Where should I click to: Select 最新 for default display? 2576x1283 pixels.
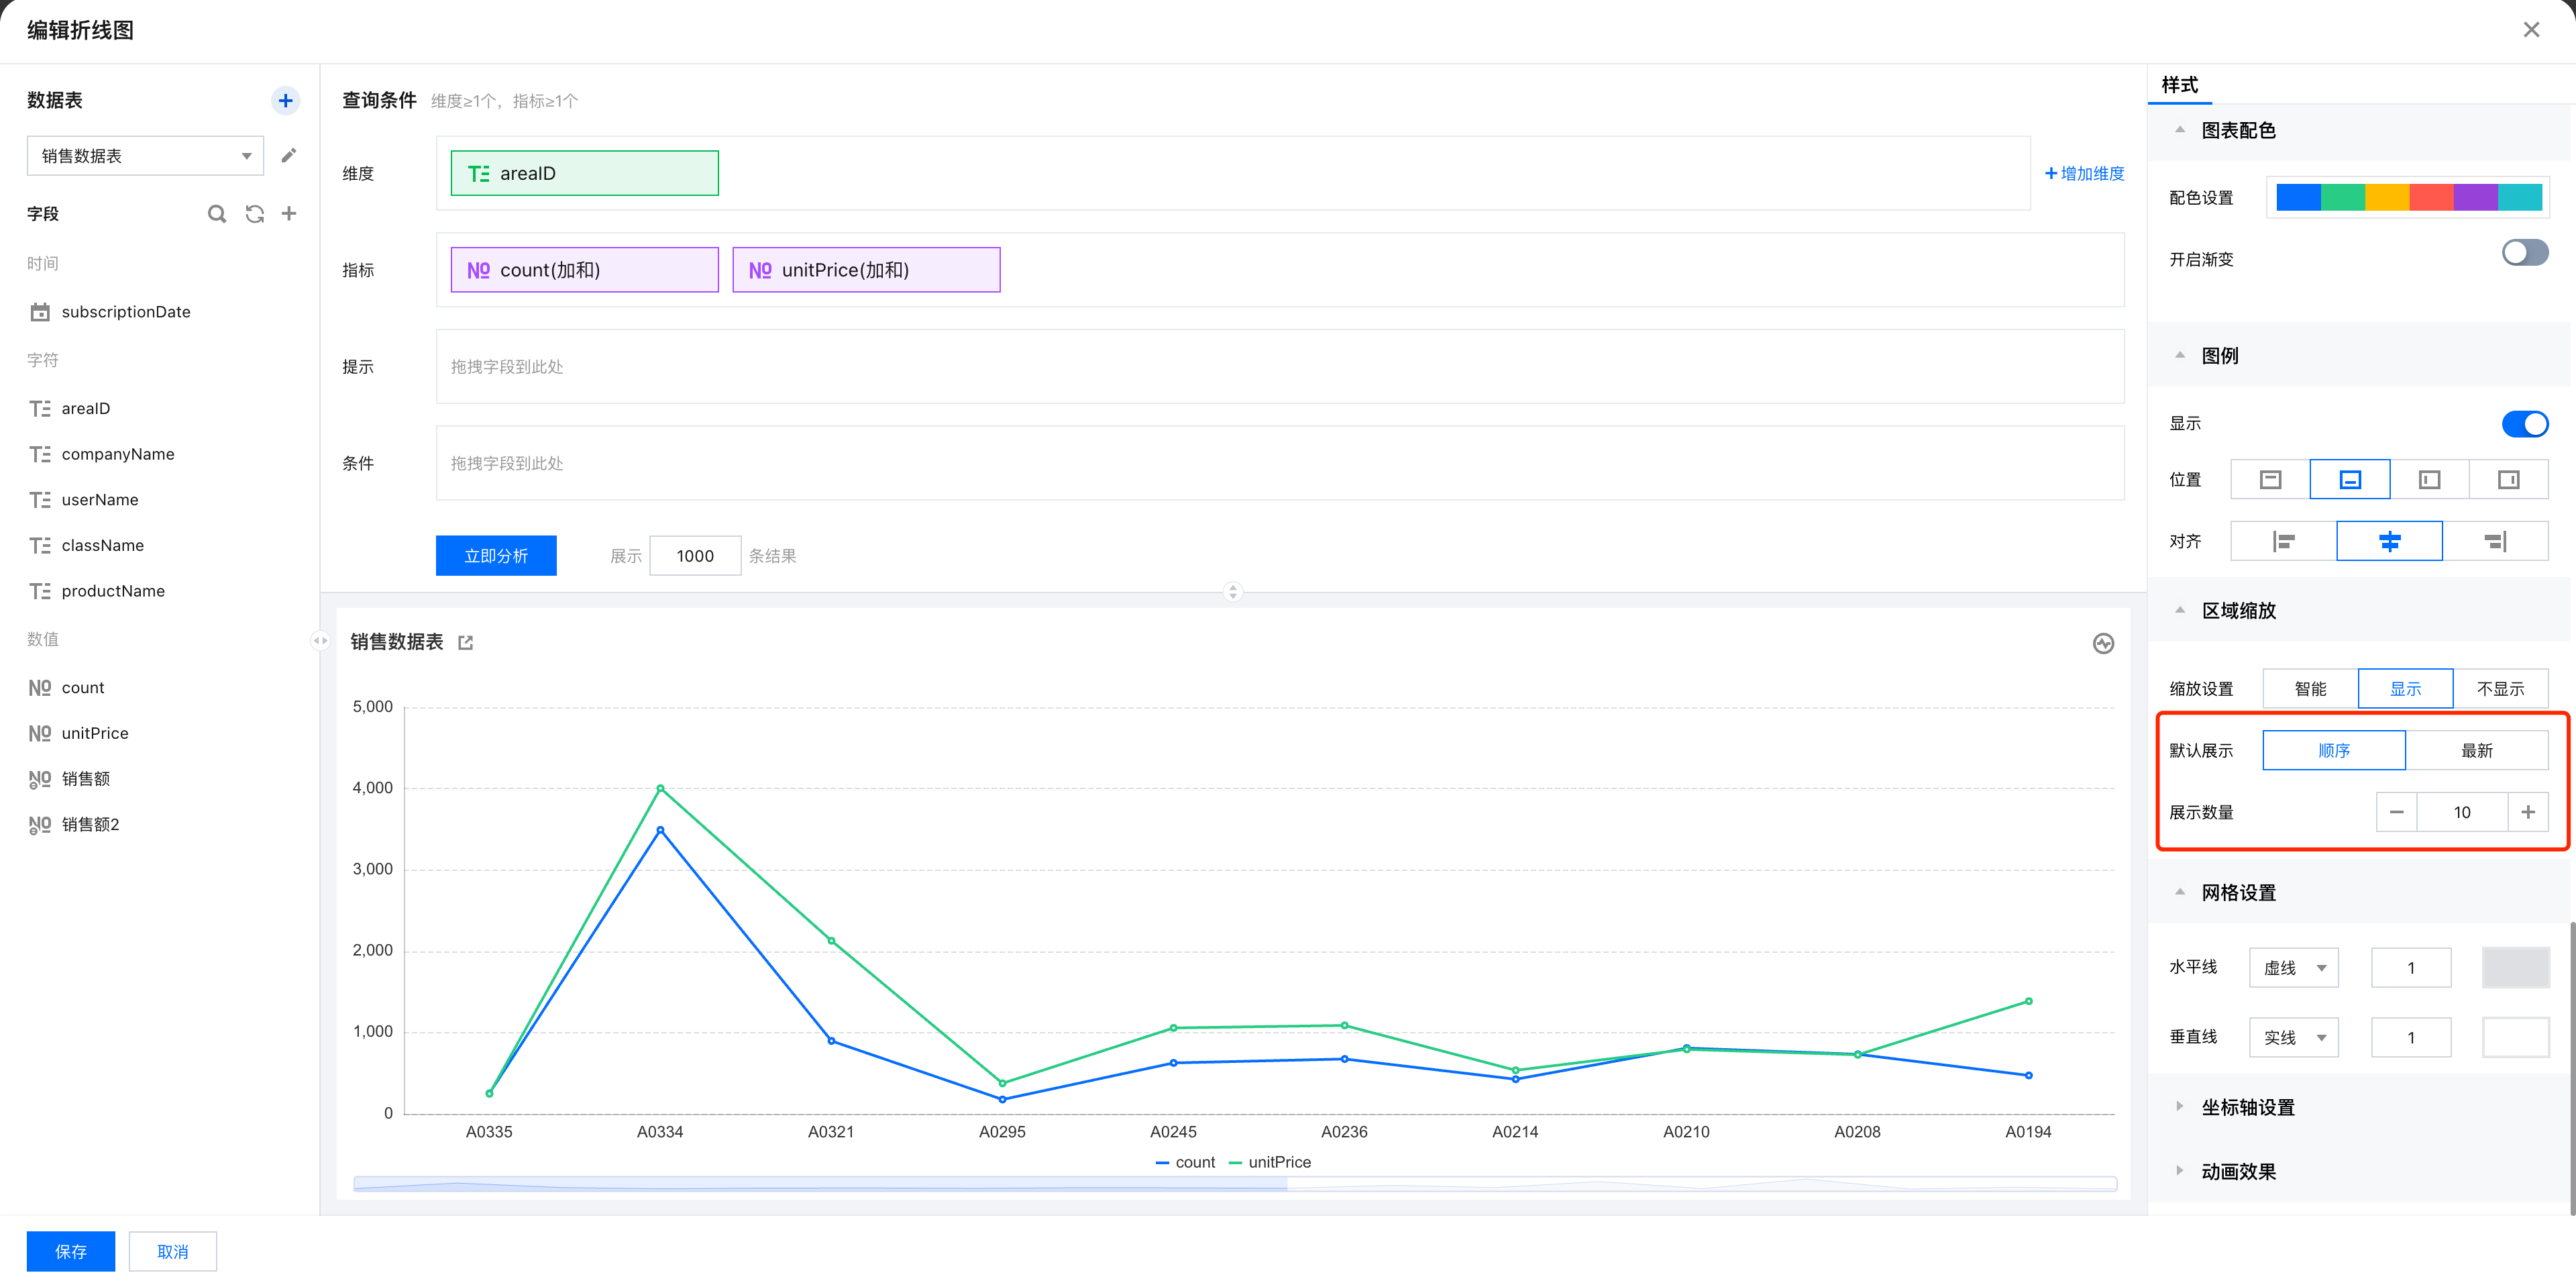pos(2476,750)
